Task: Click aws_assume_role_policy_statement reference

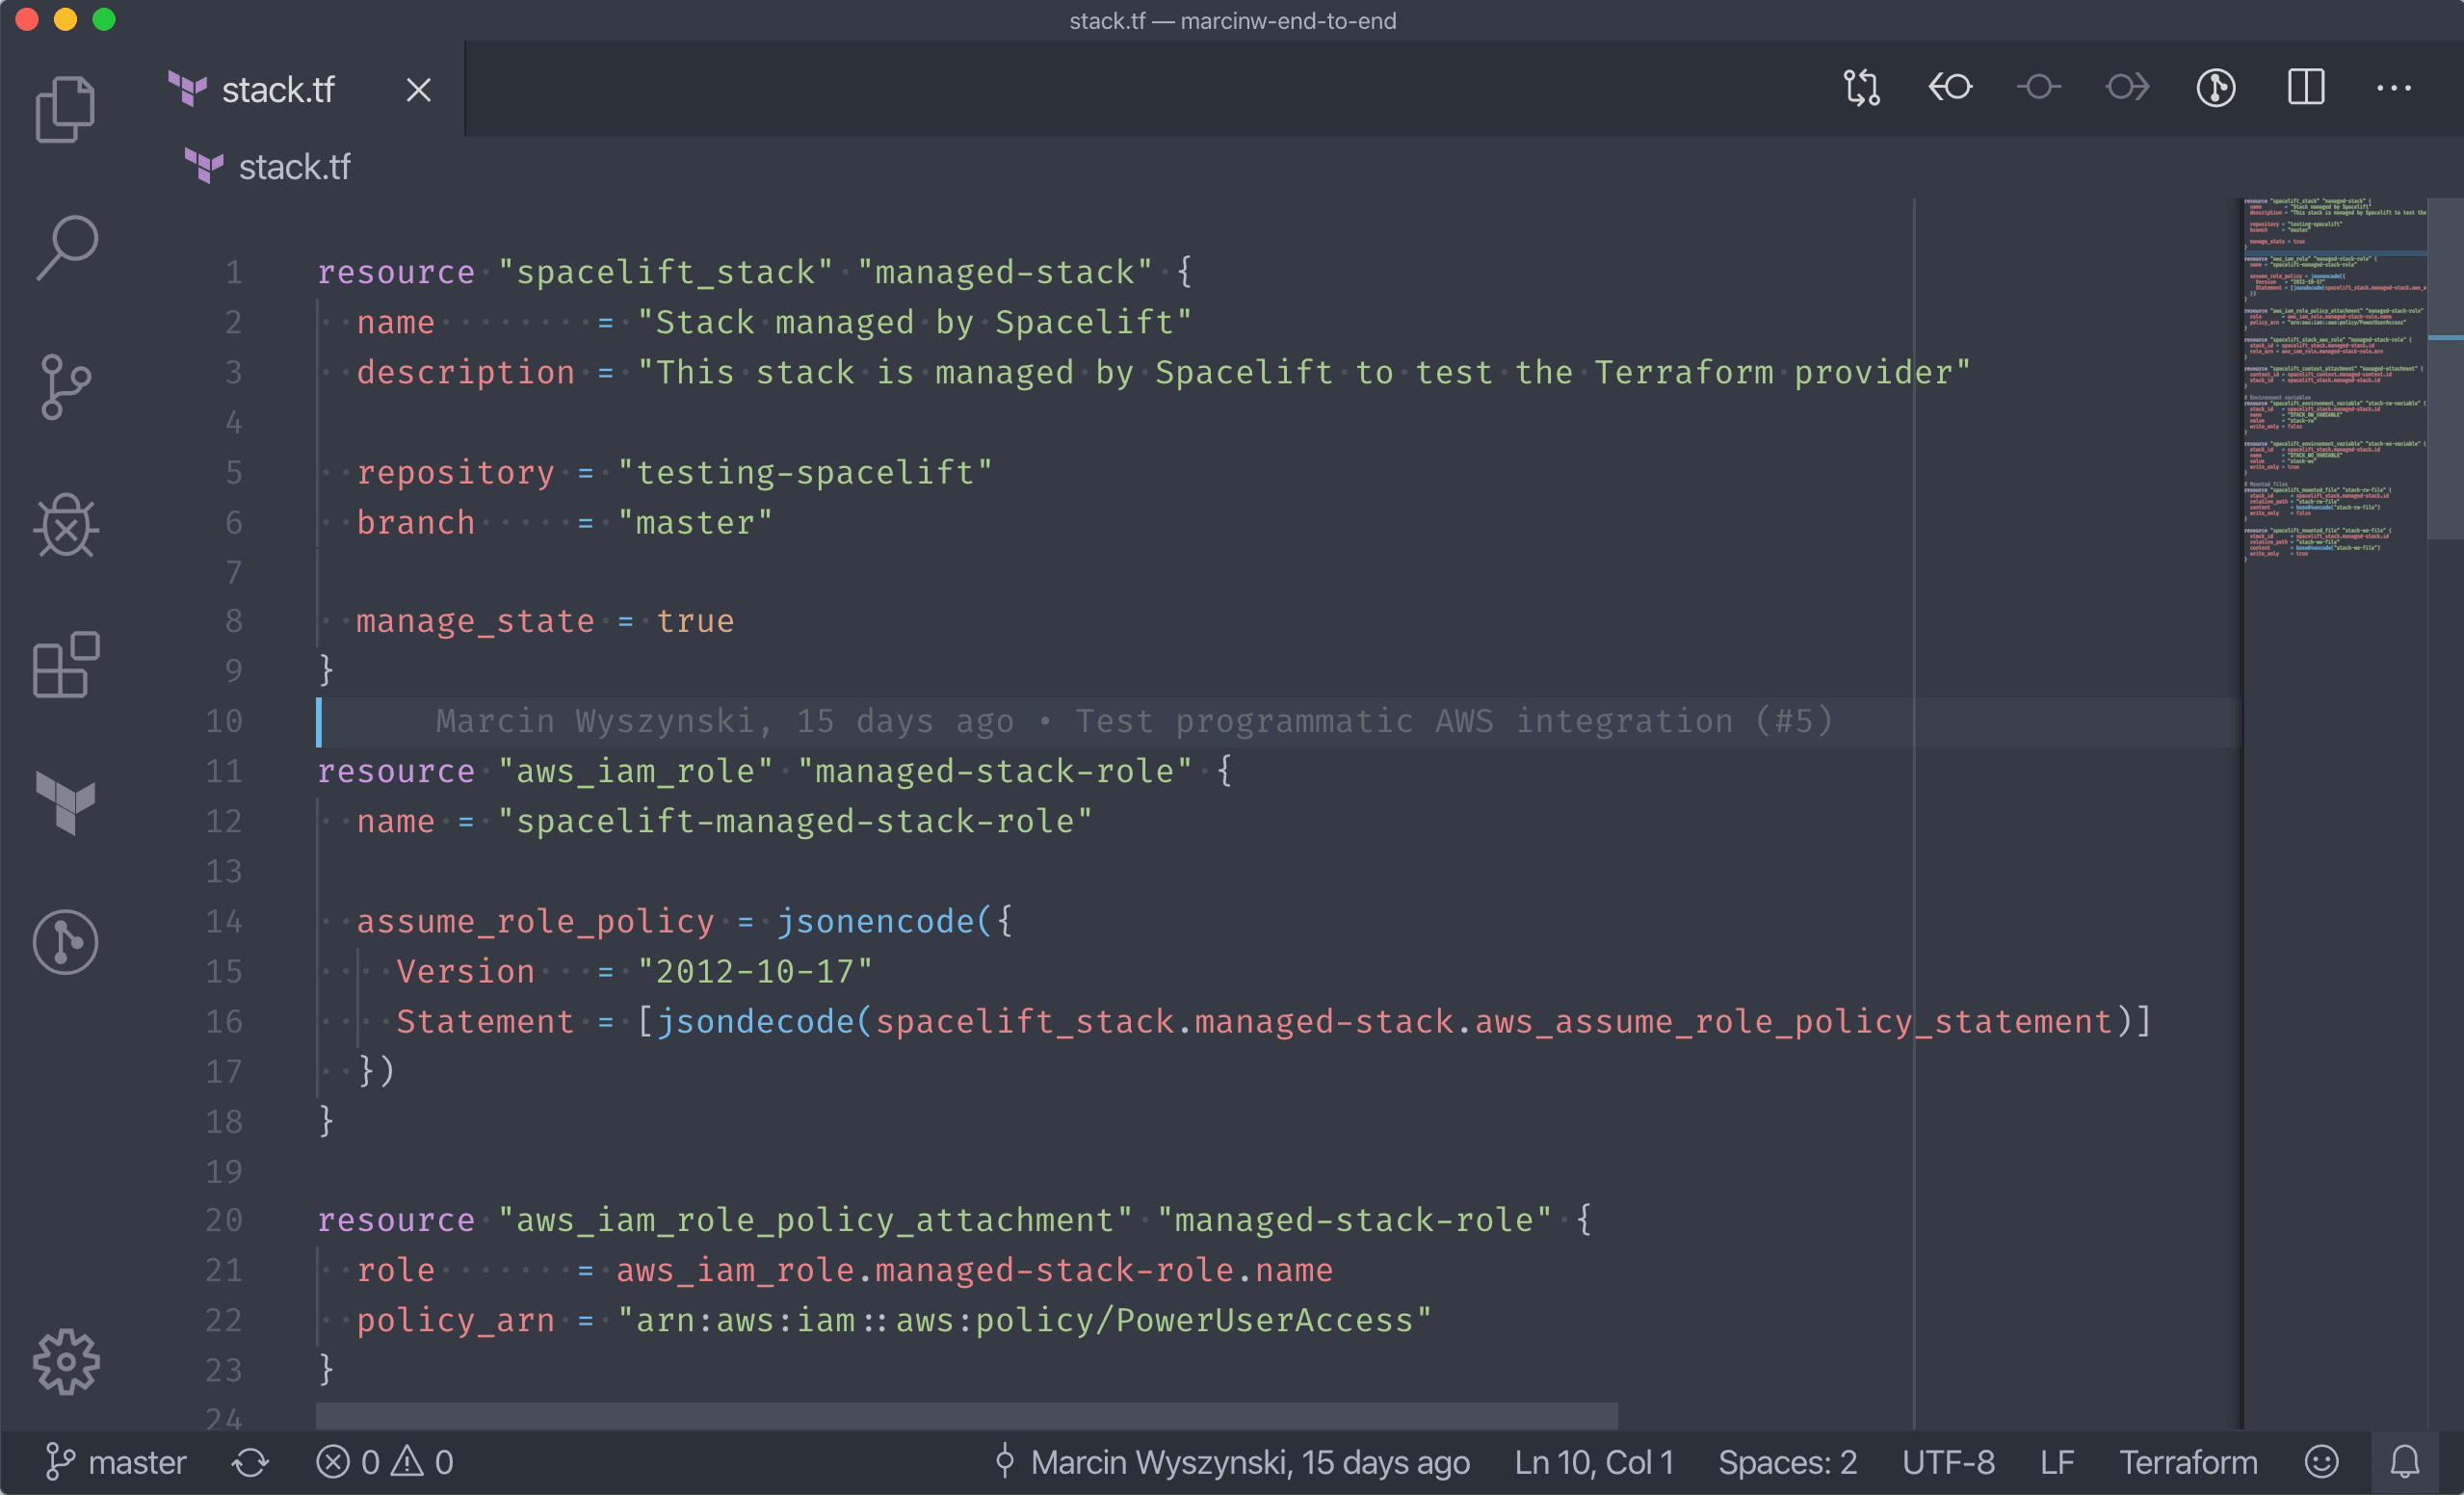Action: pyautogui.click(x=1794, y=1021)
